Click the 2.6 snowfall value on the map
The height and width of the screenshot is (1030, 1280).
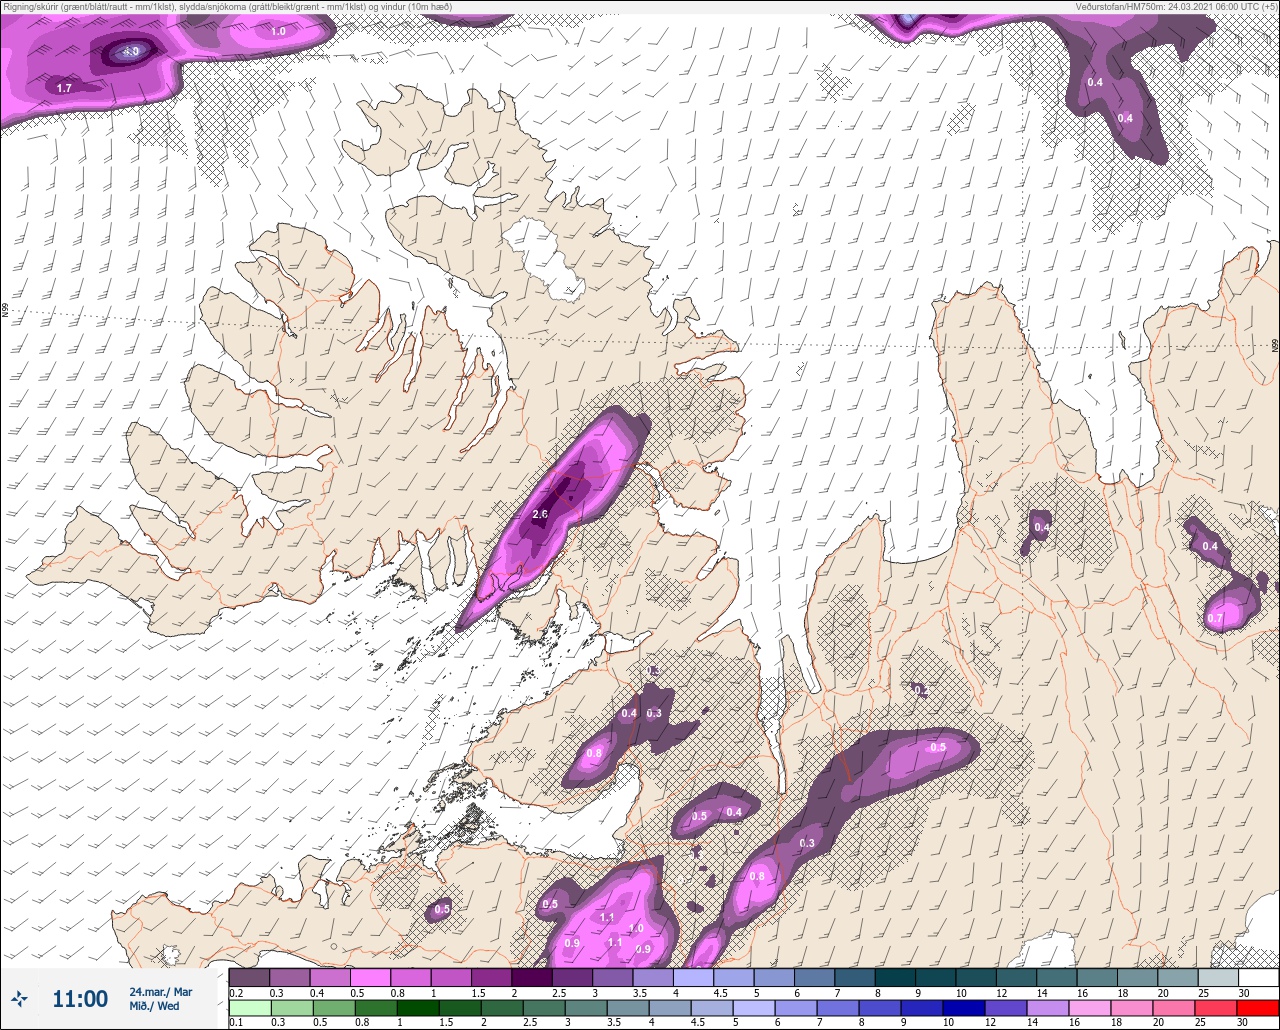pos(541,514)
